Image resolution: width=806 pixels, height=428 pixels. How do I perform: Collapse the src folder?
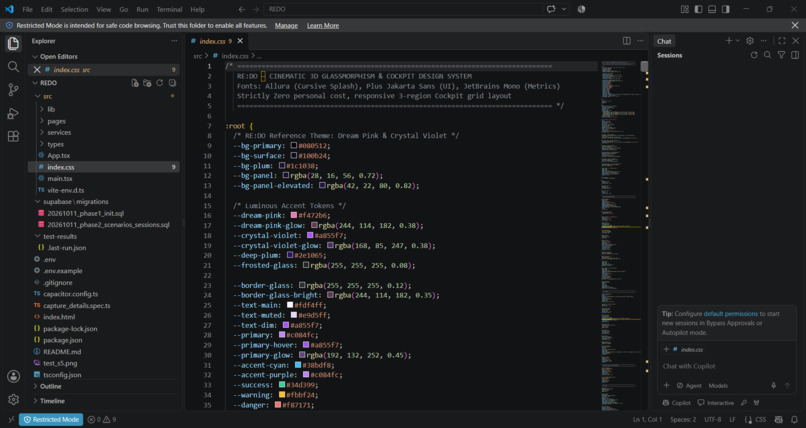pos(38,96)
